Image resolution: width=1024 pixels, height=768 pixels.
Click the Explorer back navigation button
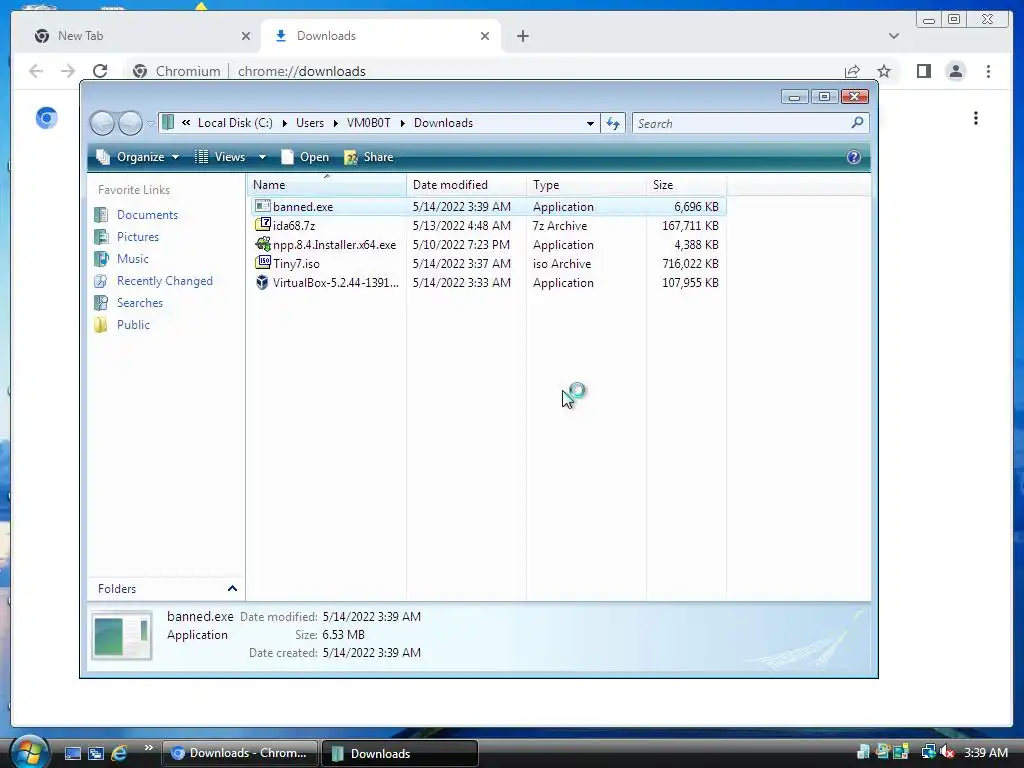[x=103, y=123]
